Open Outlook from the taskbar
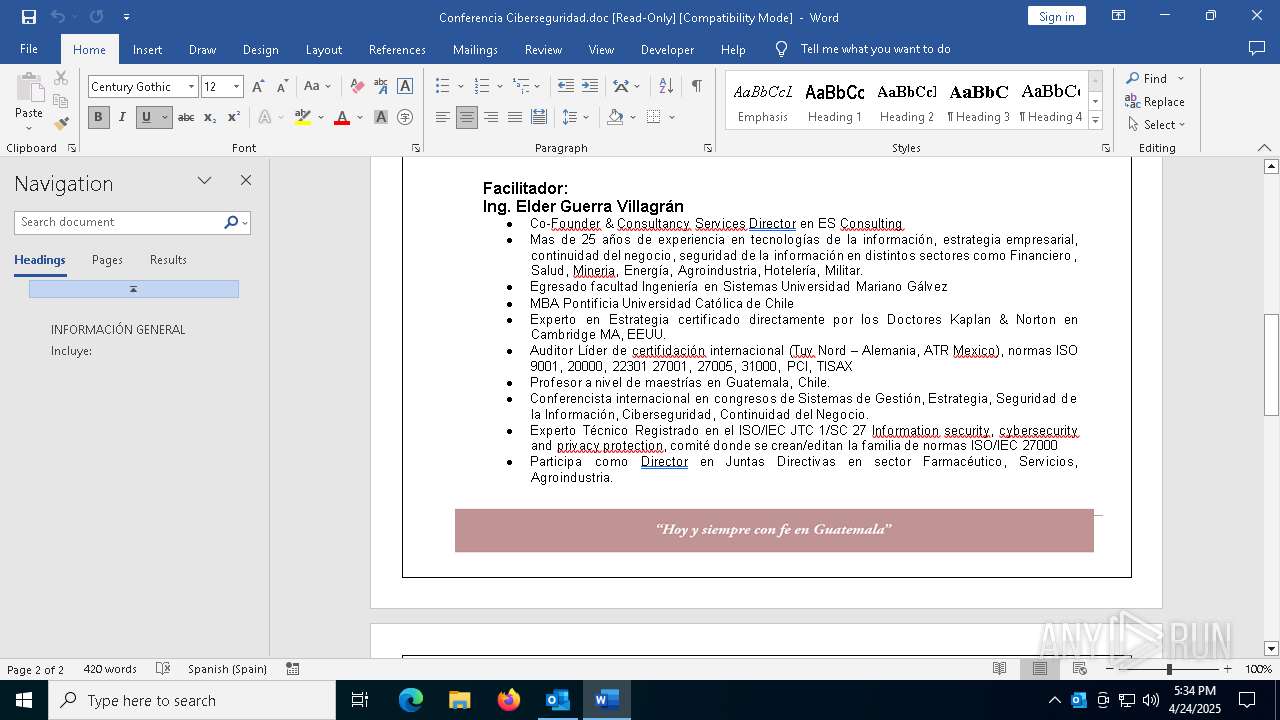The width and height of the screenshot is (1280, 720). [x=558, y=700]
